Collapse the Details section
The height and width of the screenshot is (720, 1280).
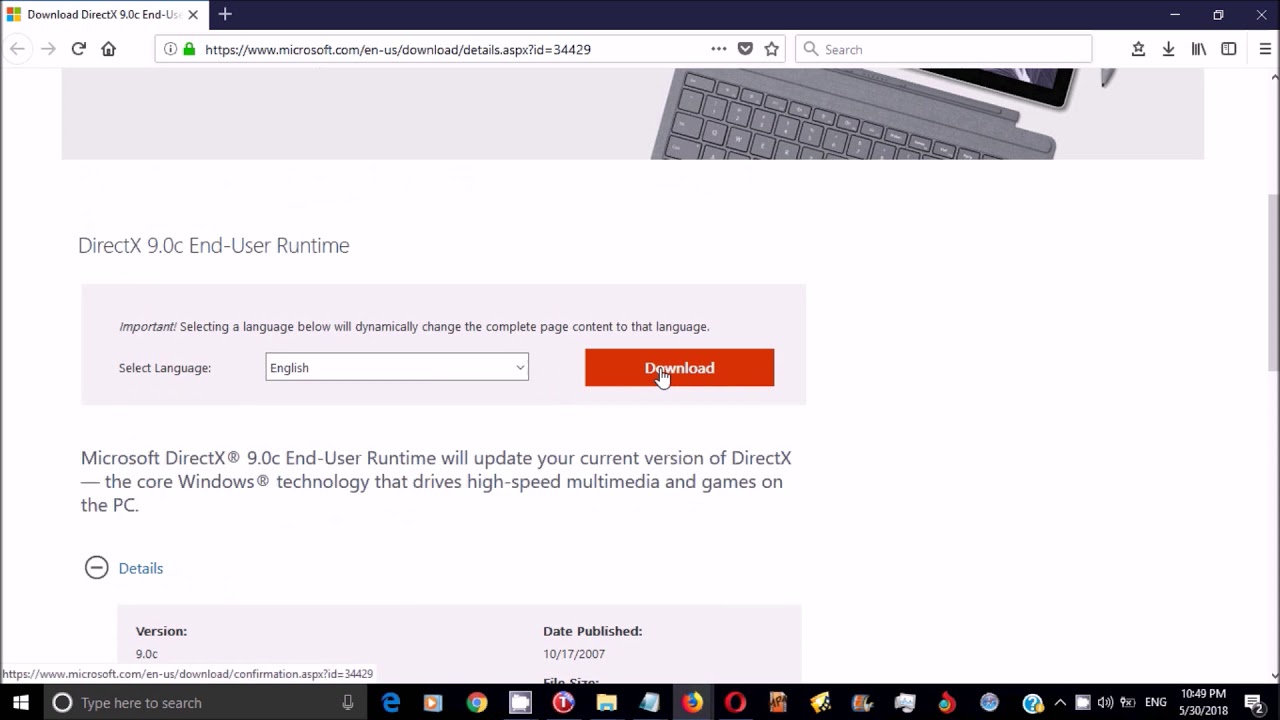[96, 568]
